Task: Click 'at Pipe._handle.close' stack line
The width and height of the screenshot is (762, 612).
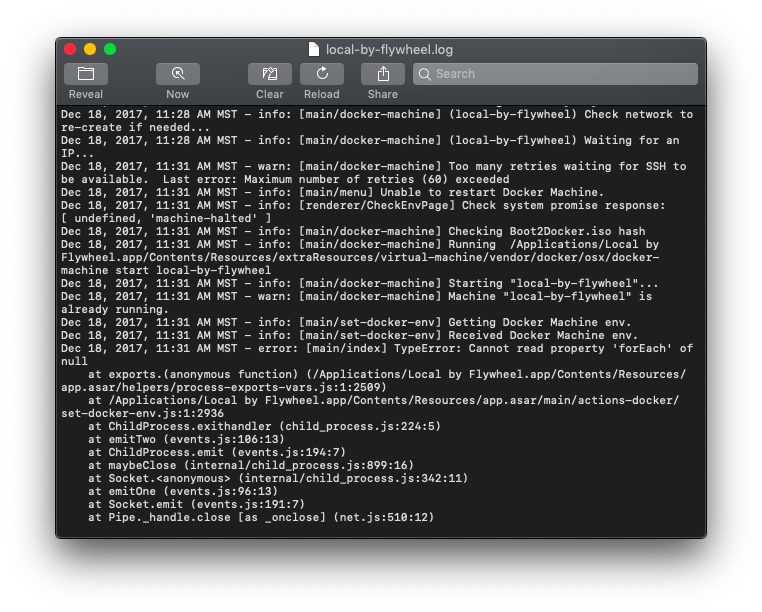Action: tap(261, 518)
